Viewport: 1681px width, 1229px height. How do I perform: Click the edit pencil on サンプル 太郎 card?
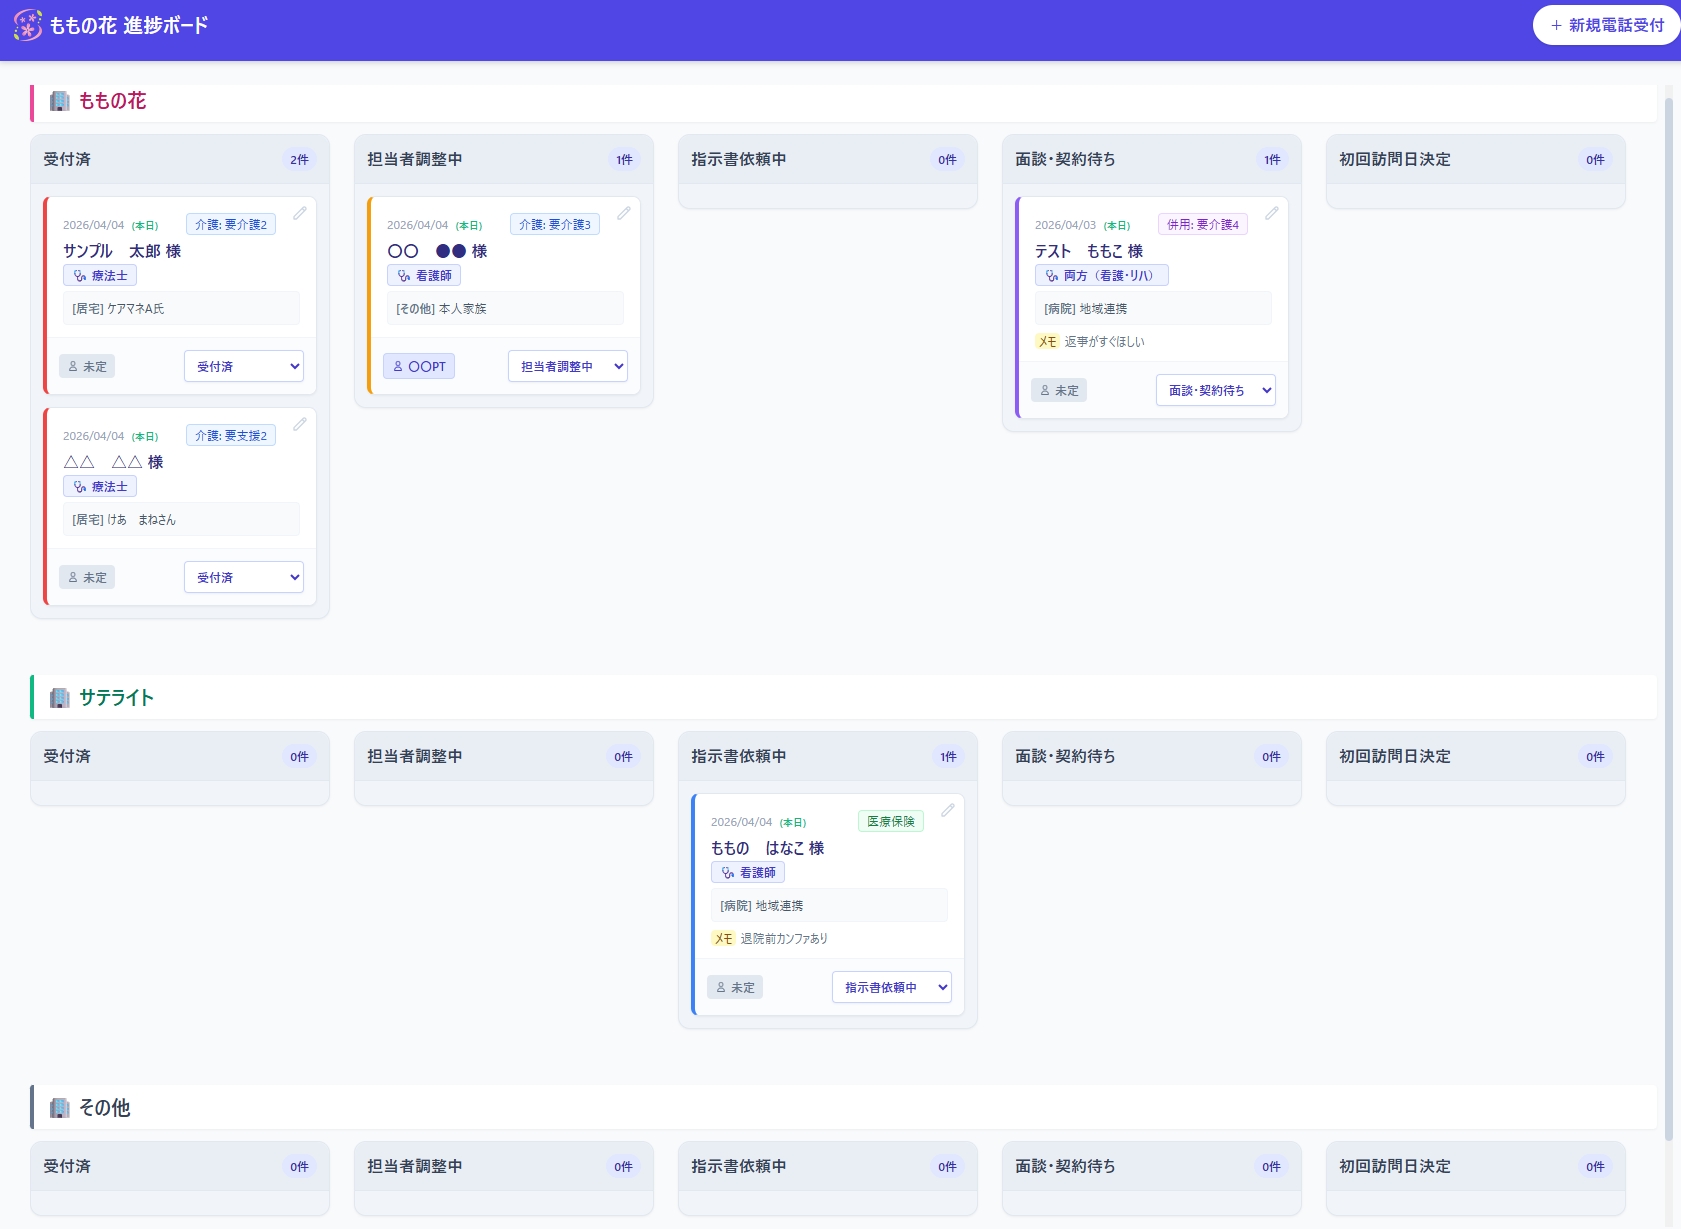tap(299, 214)
